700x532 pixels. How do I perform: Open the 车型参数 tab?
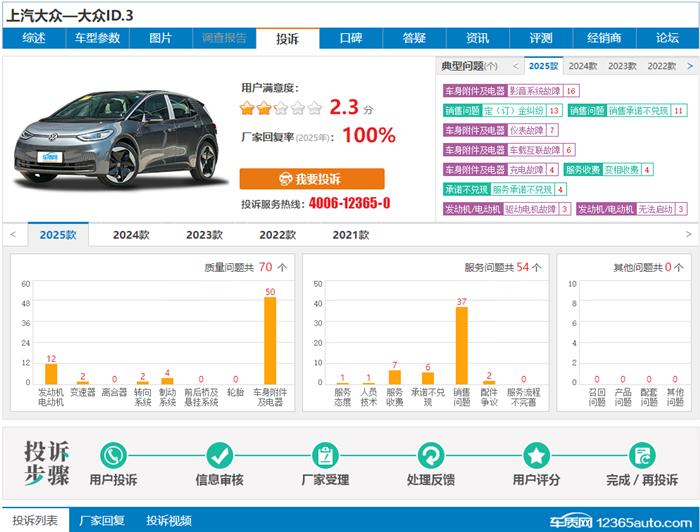tap(97, 38)
